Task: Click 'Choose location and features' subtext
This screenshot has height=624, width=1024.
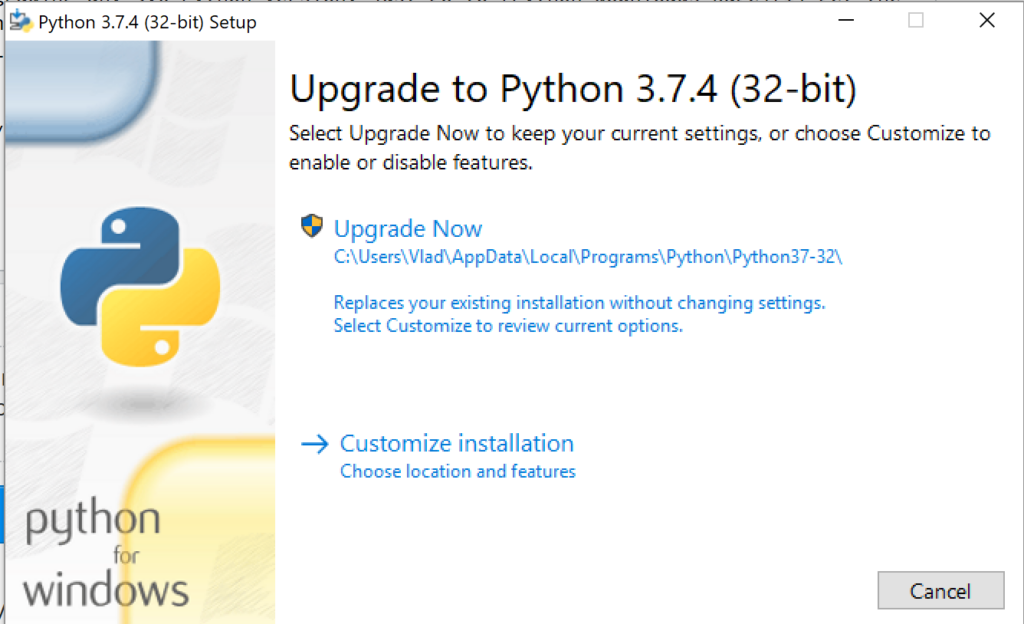Action: pos(458,471)
